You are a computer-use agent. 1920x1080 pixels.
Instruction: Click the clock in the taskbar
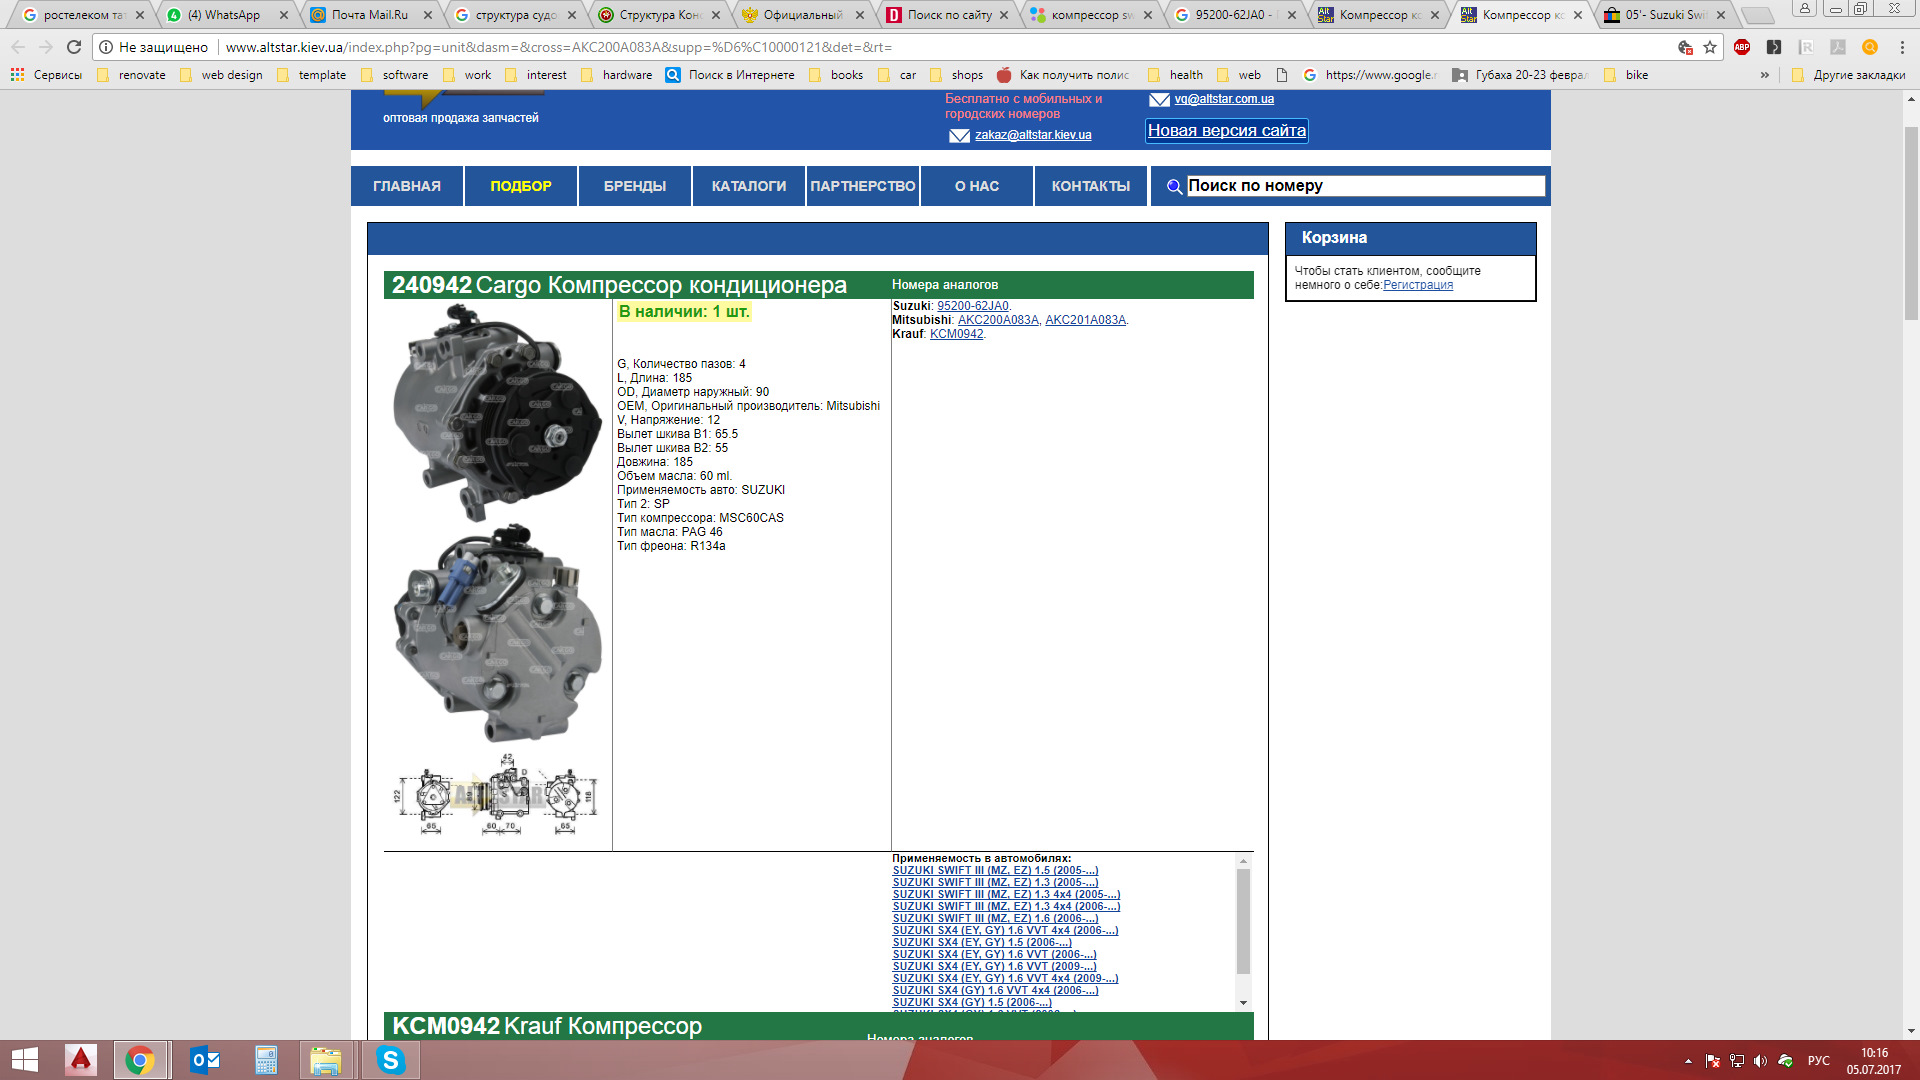click(1874, 1061)
